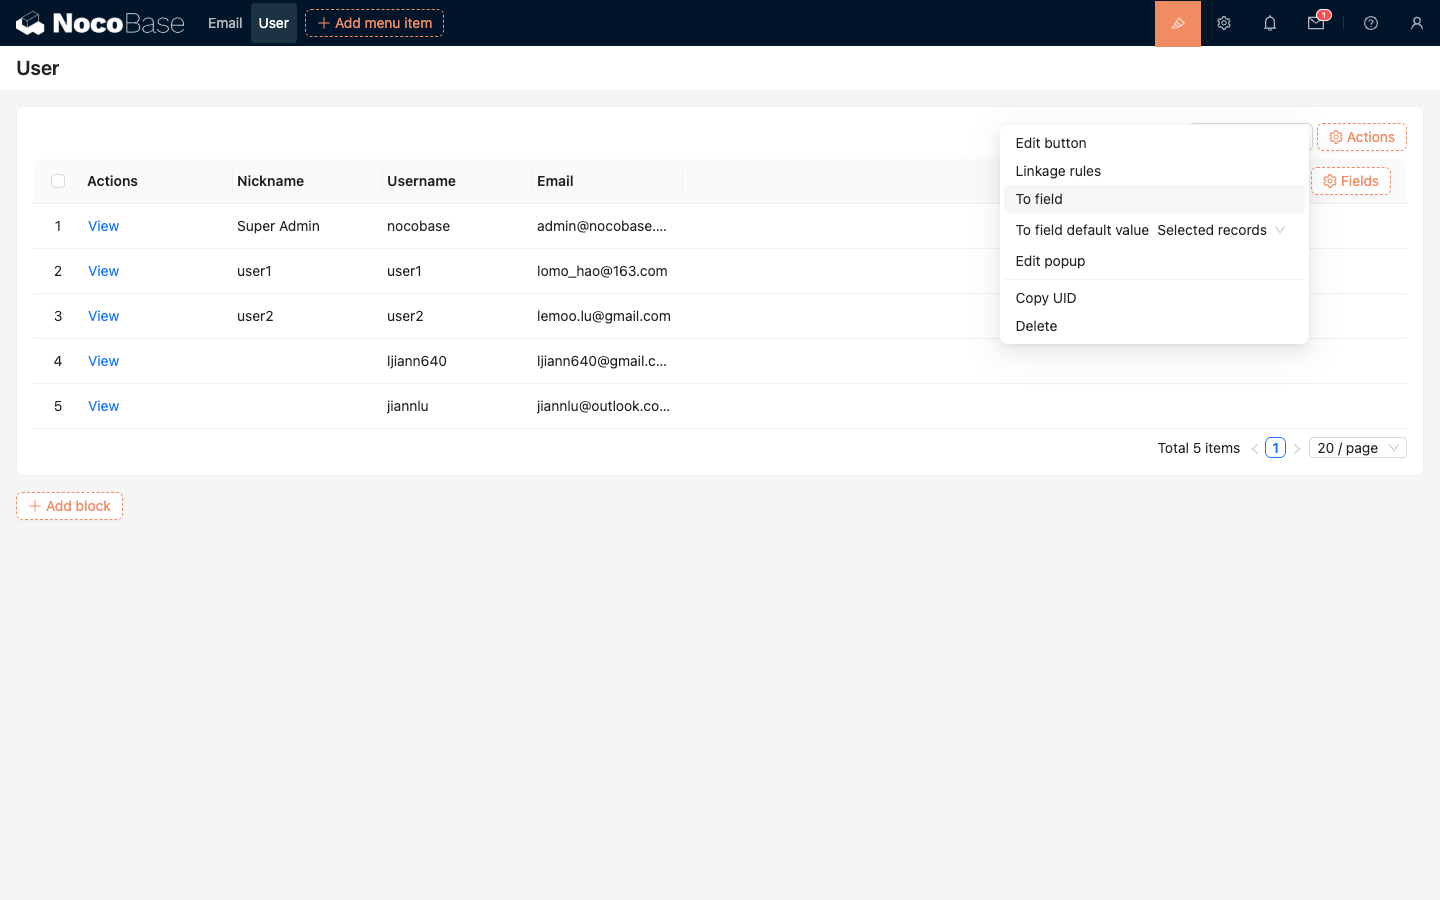1440x900 pixels.
Task: Open the Fields configuration dropdown
Action: pyautogui.click(x=1350, y=181)
